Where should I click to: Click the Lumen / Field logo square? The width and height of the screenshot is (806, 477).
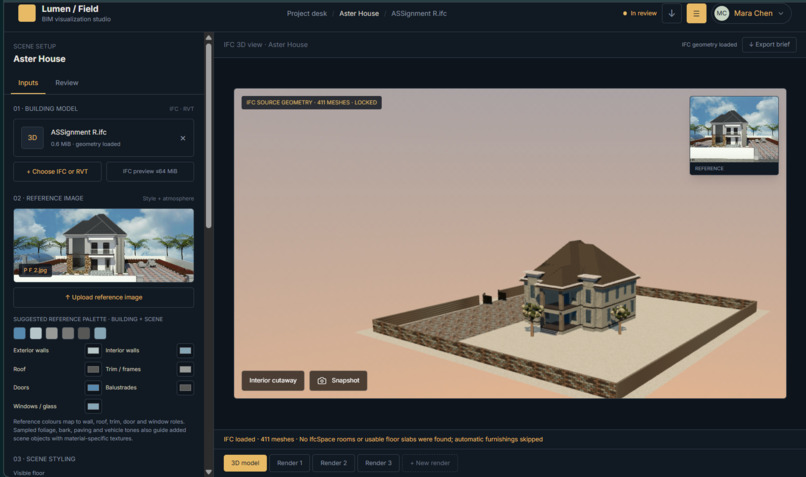pos(27,13)
